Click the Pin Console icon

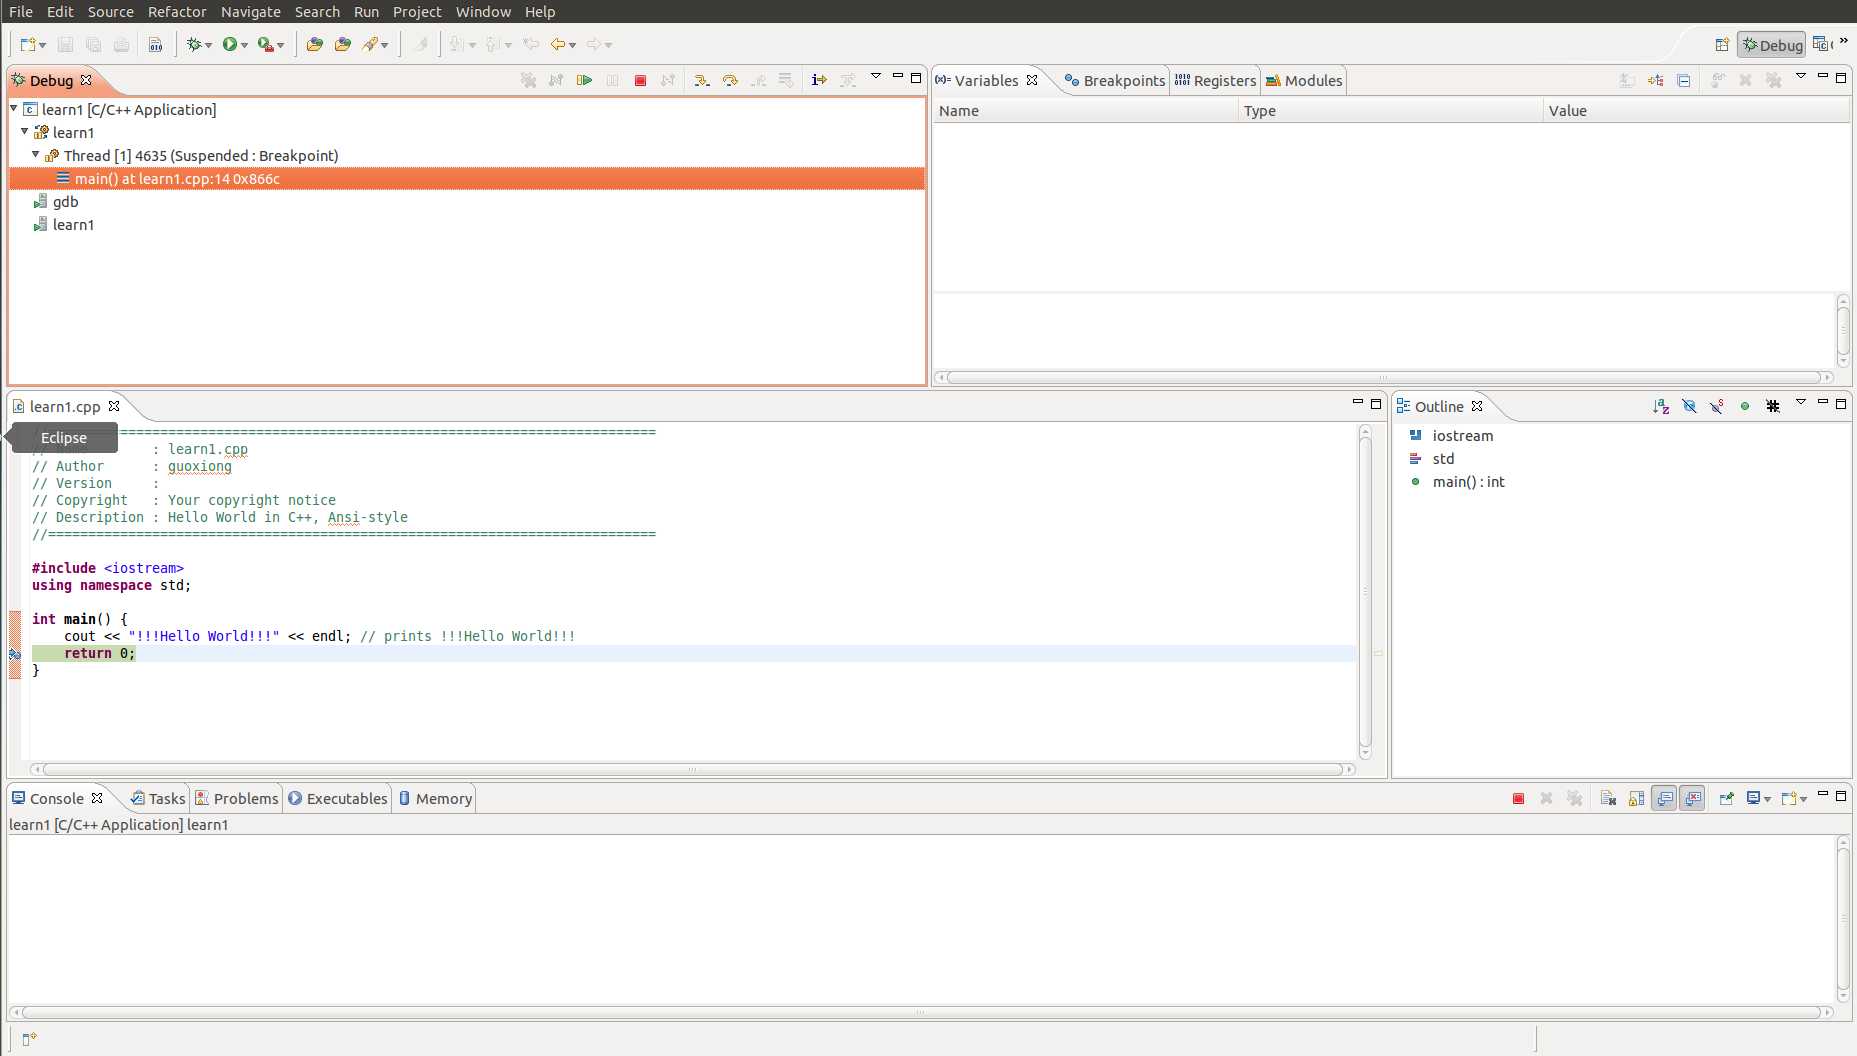[1726, 798]
